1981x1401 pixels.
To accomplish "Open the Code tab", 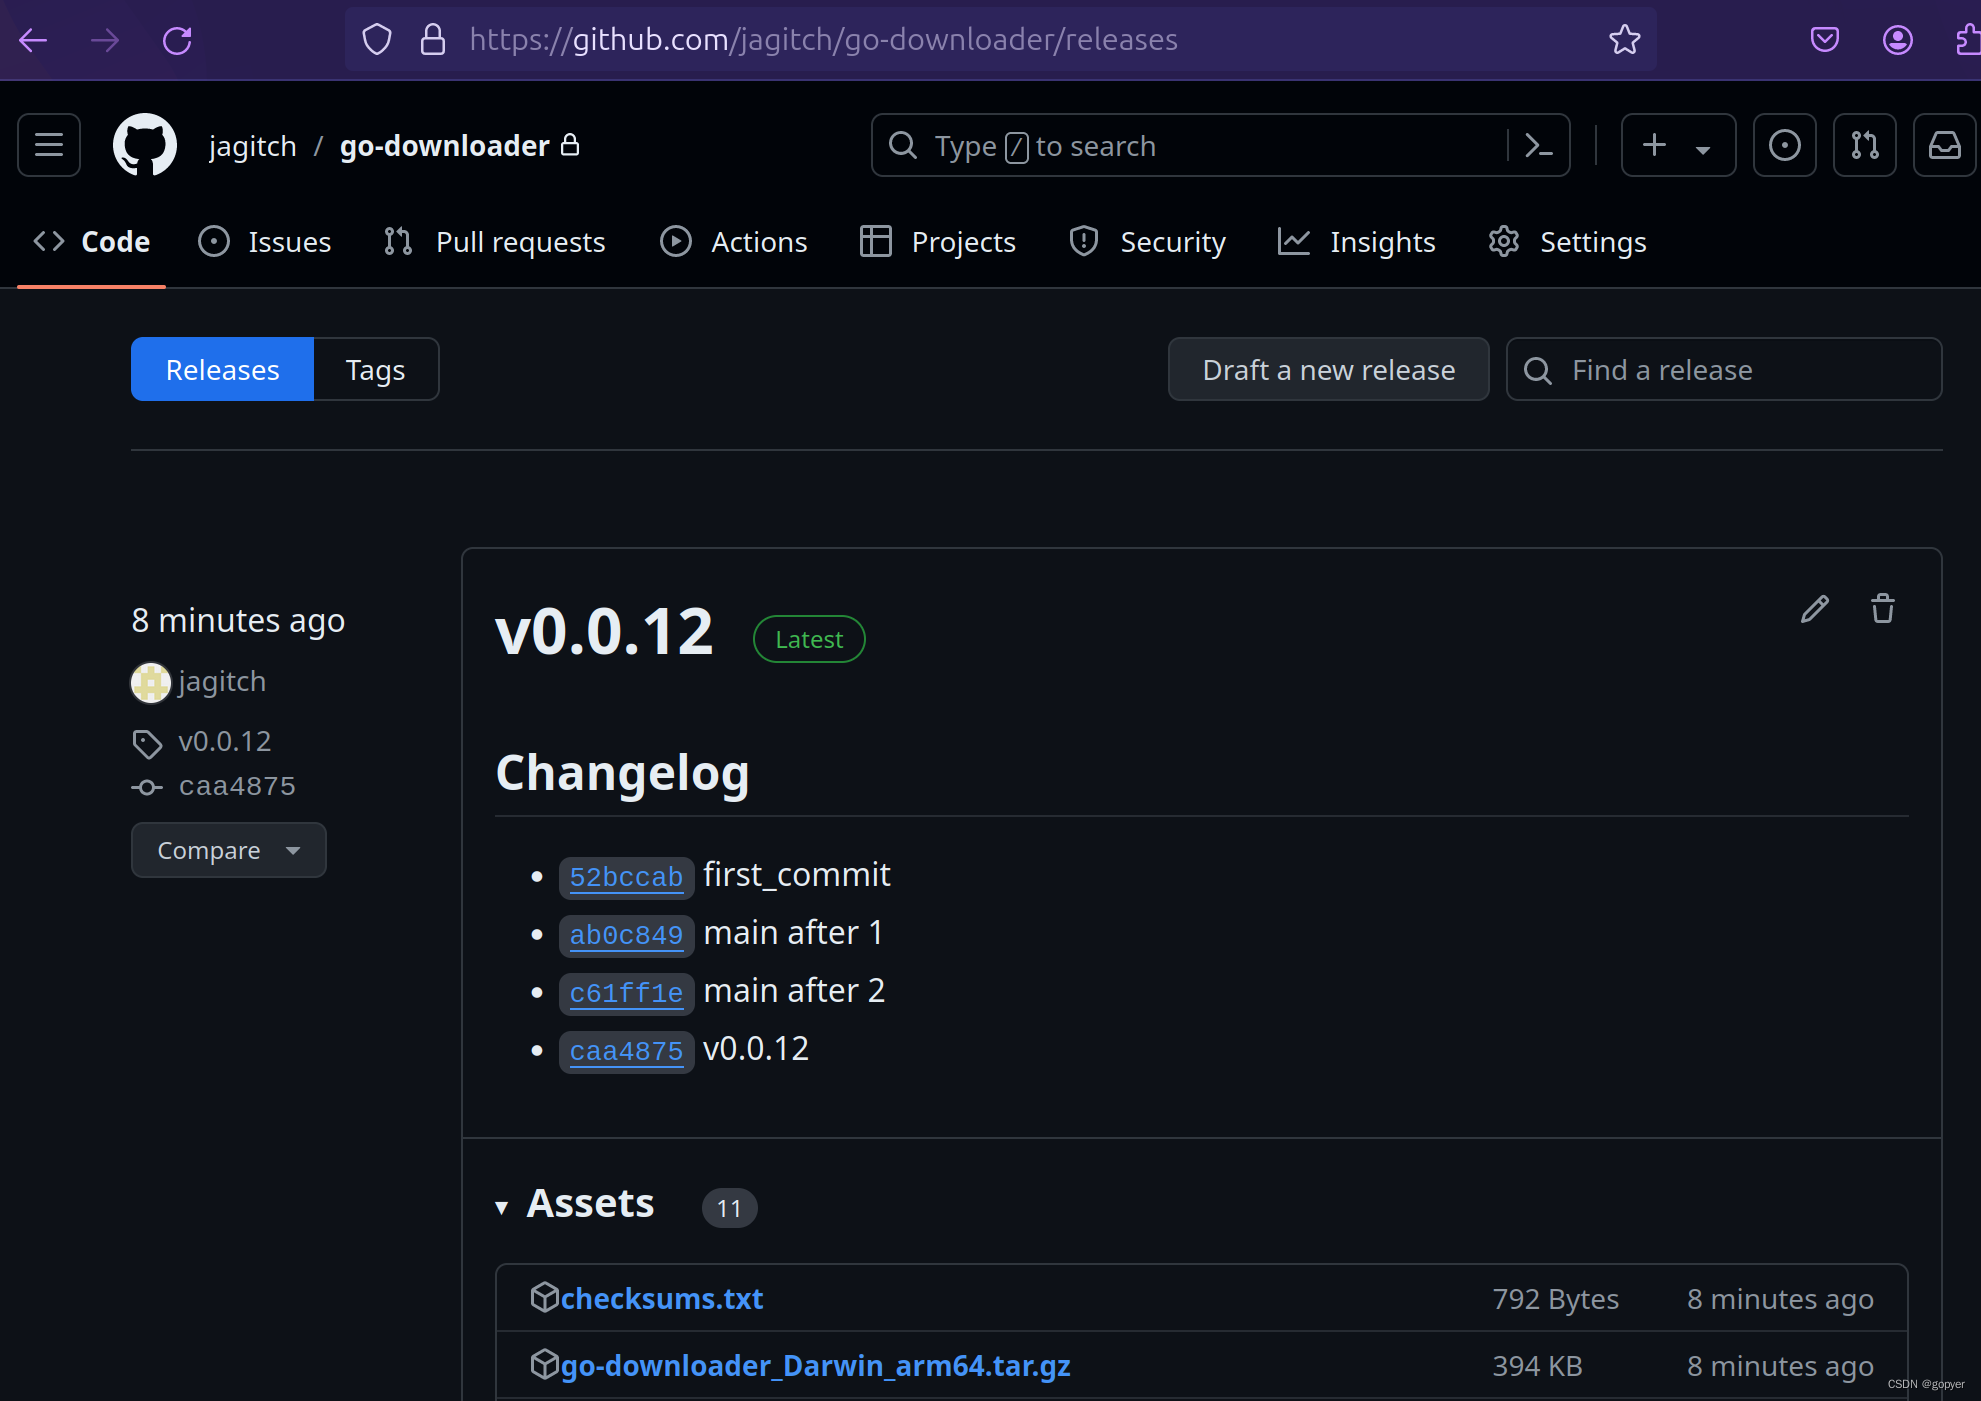I will 91,242.
